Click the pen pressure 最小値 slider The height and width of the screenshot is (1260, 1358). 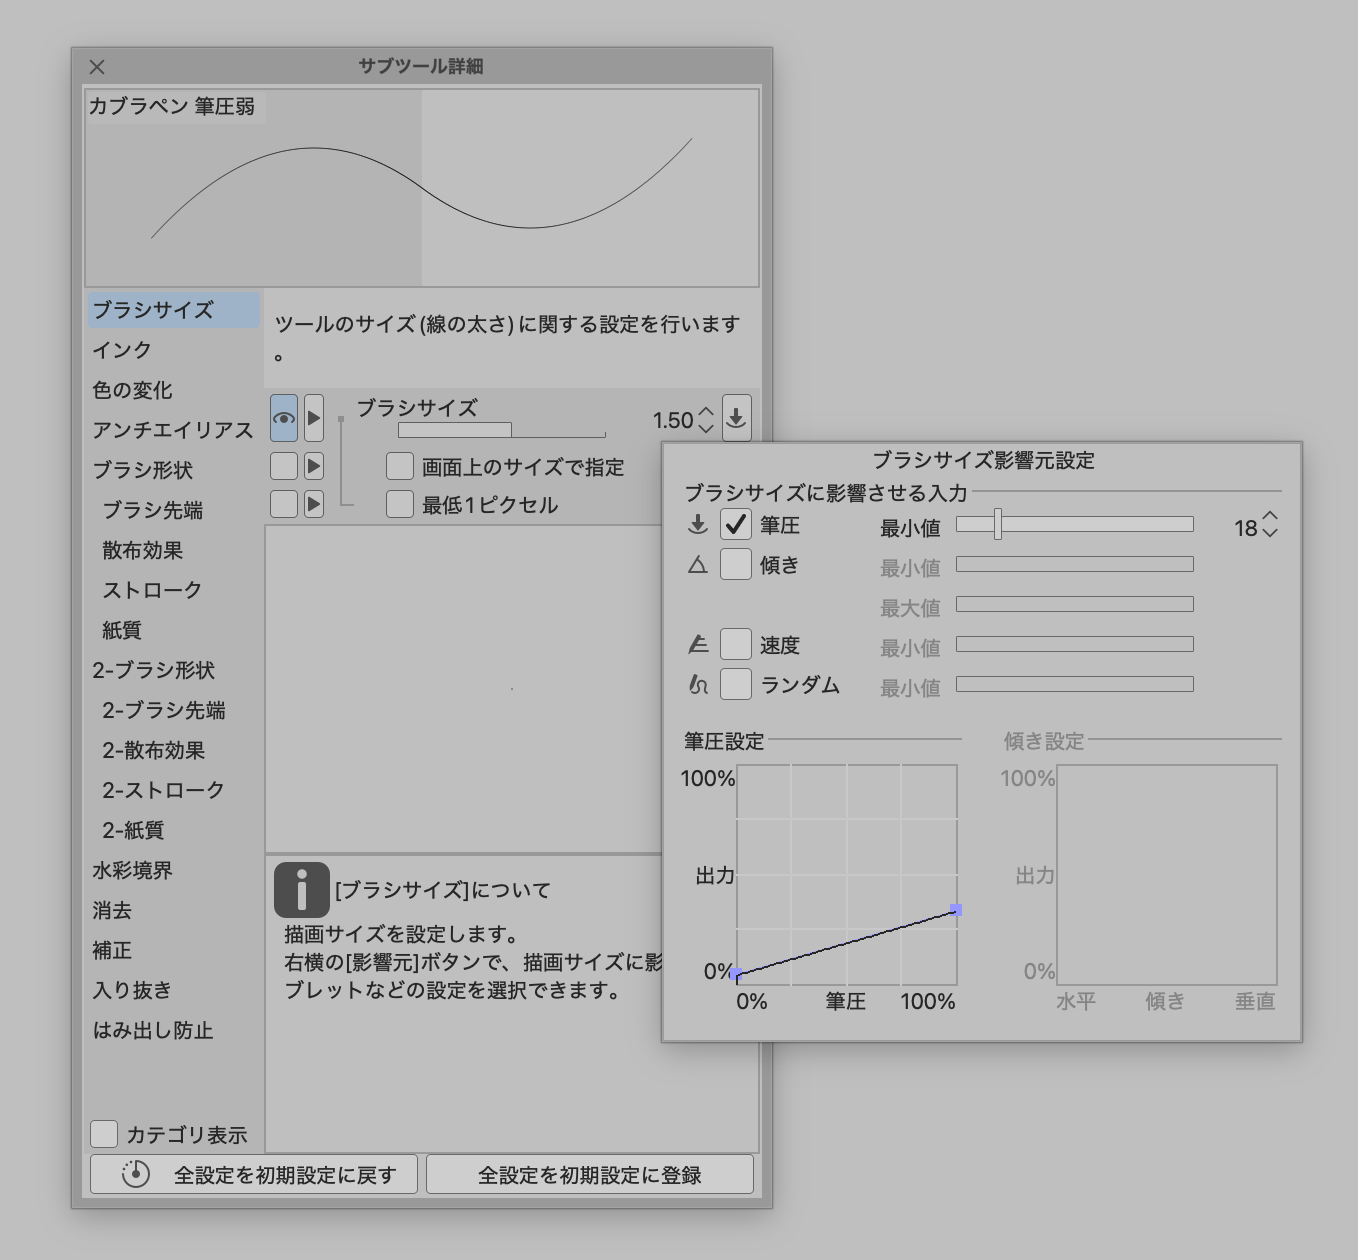coord(1074,524)
